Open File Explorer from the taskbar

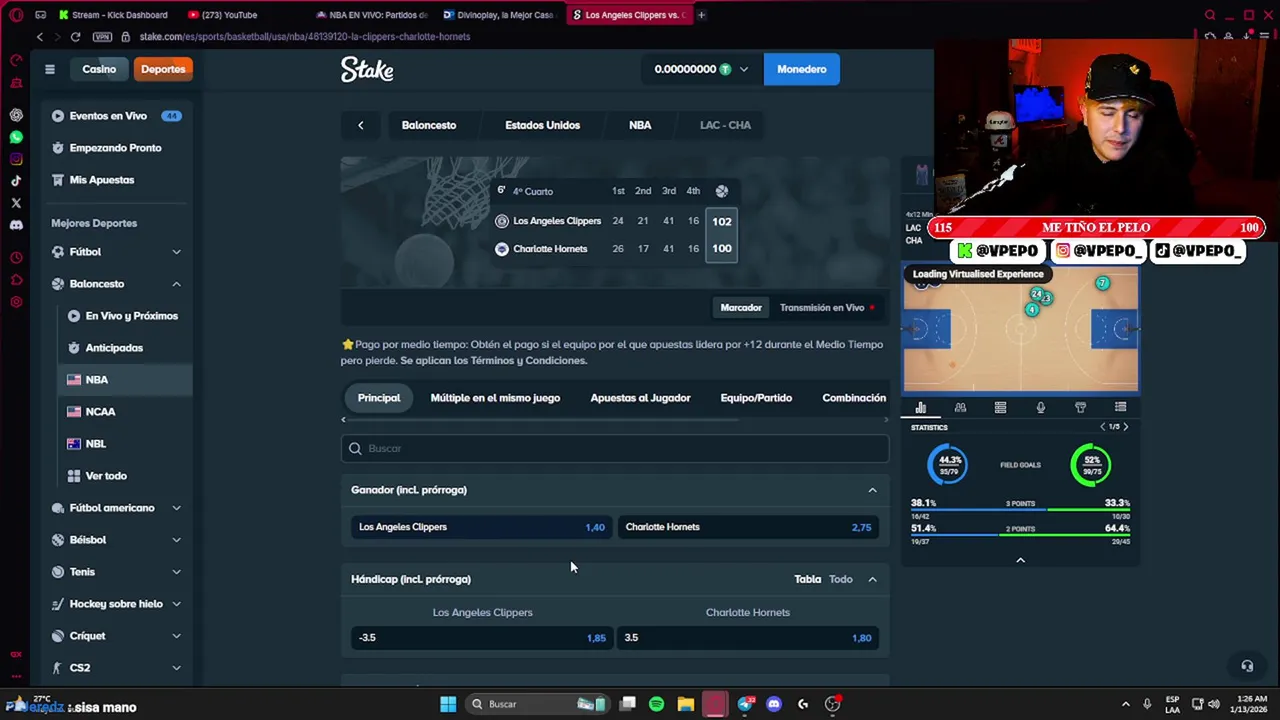click(685, 704)
